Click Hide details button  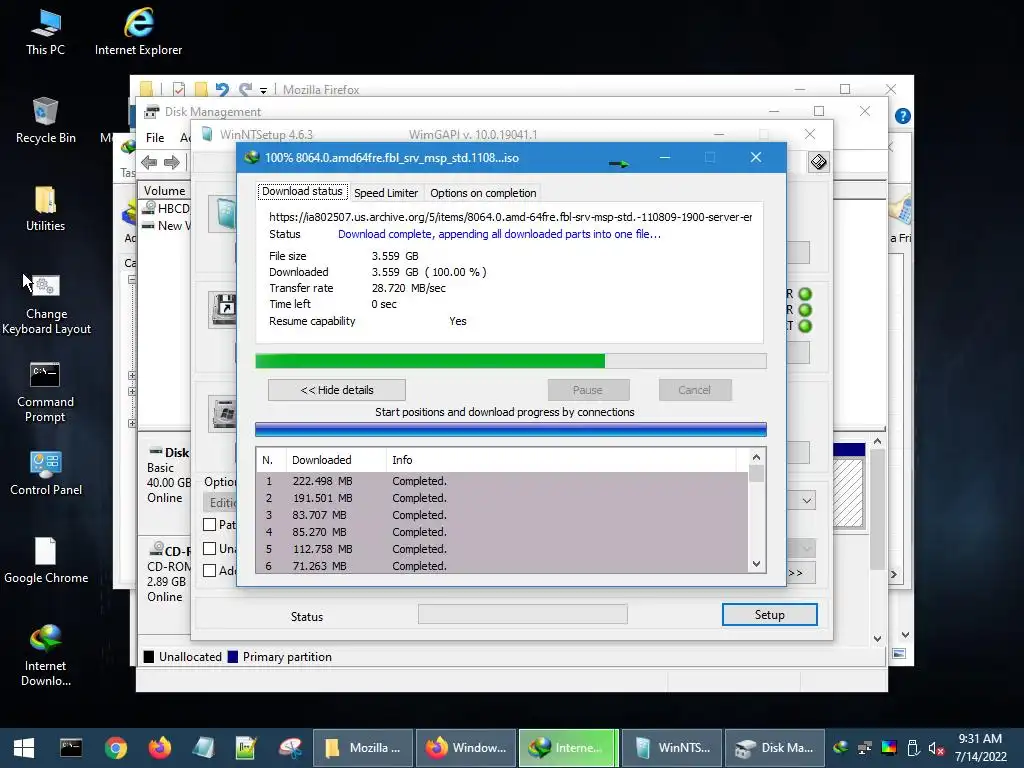pyautogui.click(x=337, y=390)
